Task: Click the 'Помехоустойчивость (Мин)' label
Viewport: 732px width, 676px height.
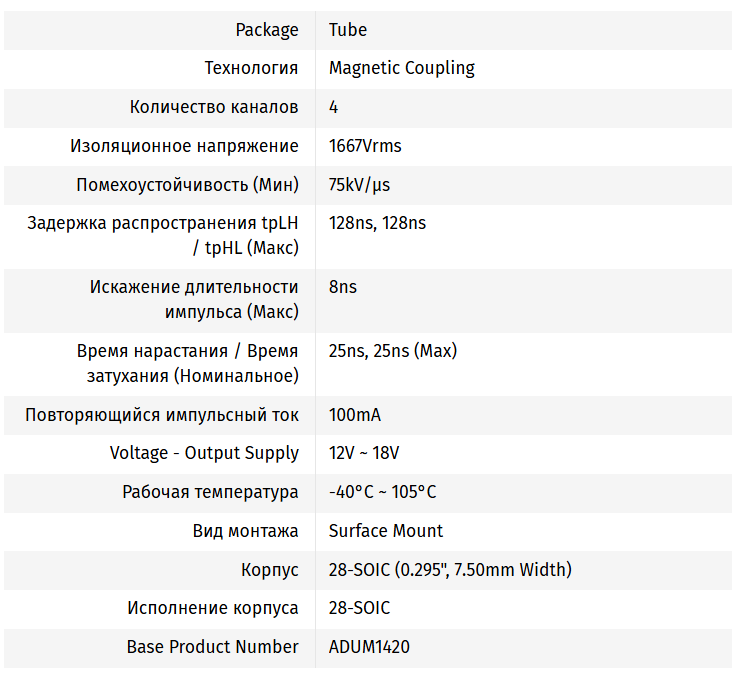Action: [187, 185]
